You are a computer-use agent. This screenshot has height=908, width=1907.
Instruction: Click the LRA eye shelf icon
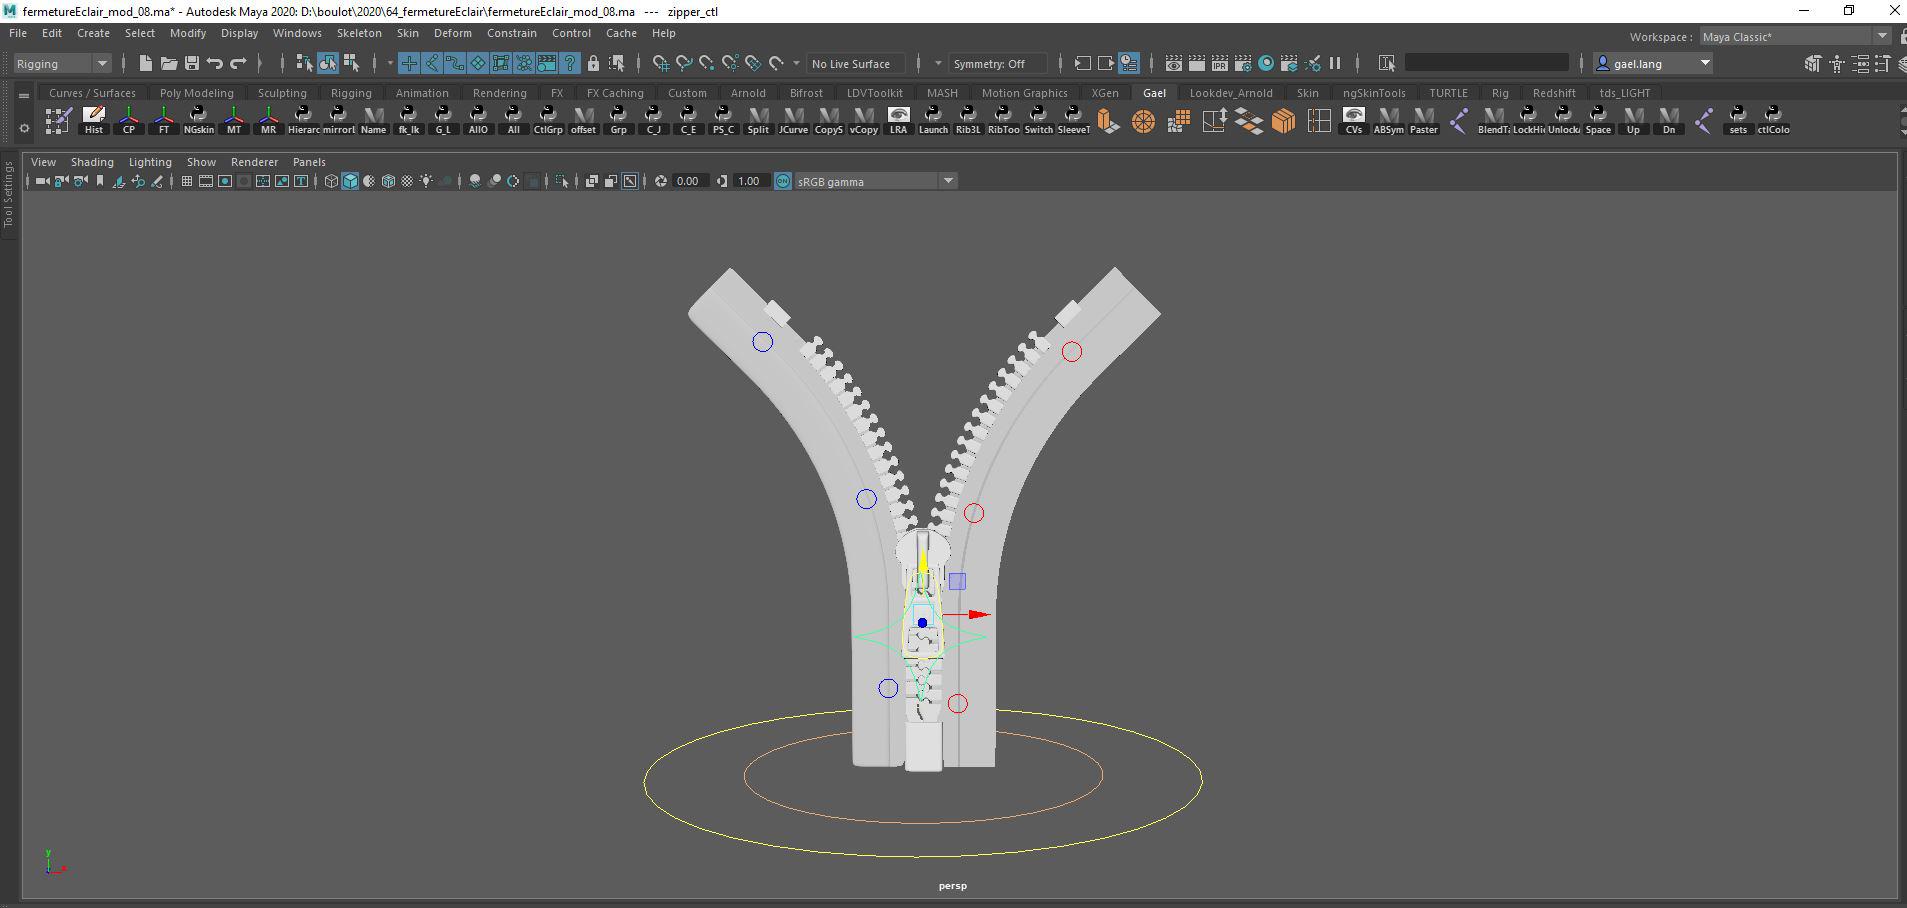coord(898,120)
